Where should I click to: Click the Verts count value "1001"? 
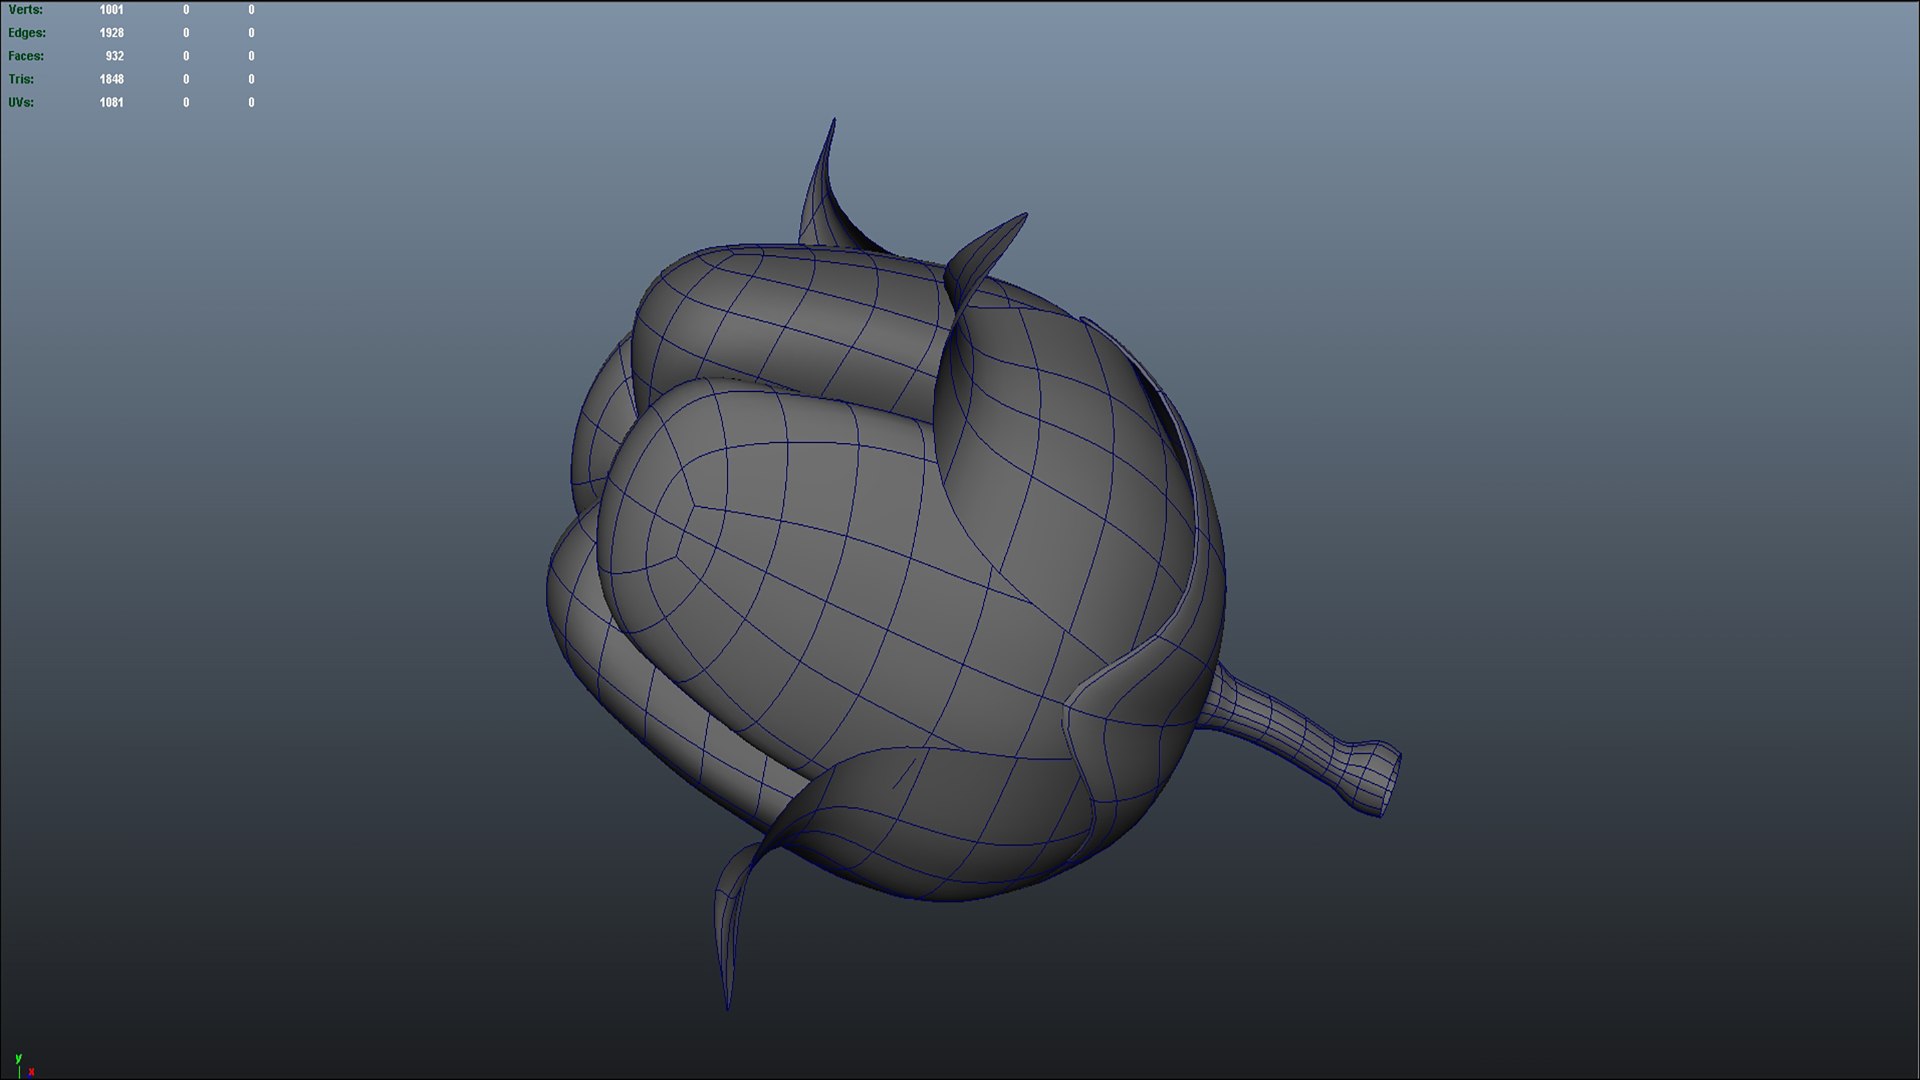tap(112, 10)
